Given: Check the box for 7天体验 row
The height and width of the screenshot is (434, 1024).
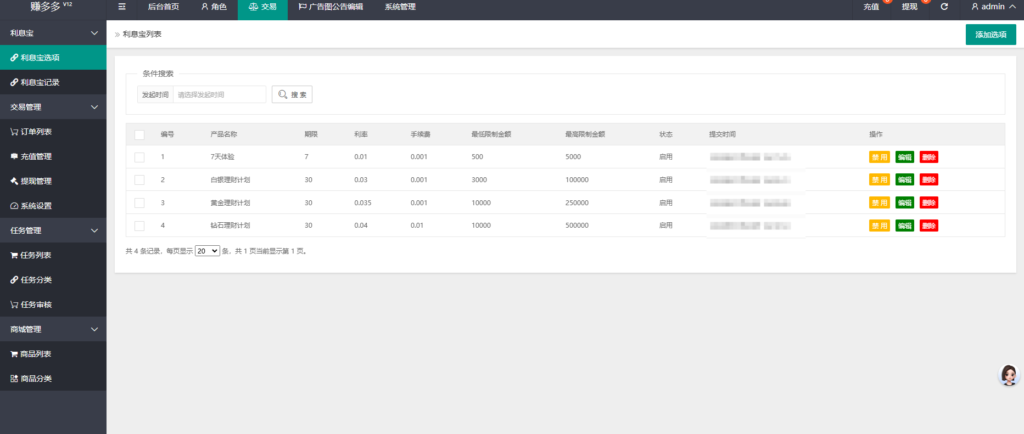Looking at the screenshot, I should 139,157.
